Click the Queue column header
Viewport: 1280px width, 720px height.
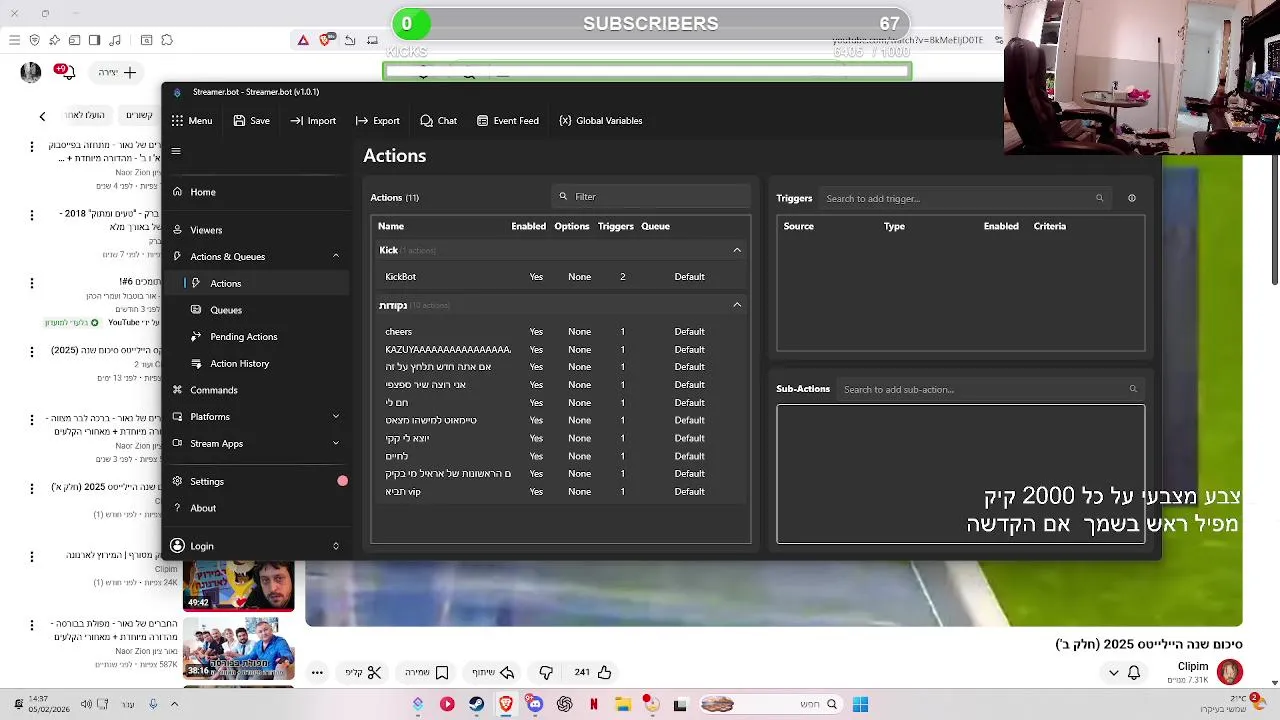click(x=655, y=226)
